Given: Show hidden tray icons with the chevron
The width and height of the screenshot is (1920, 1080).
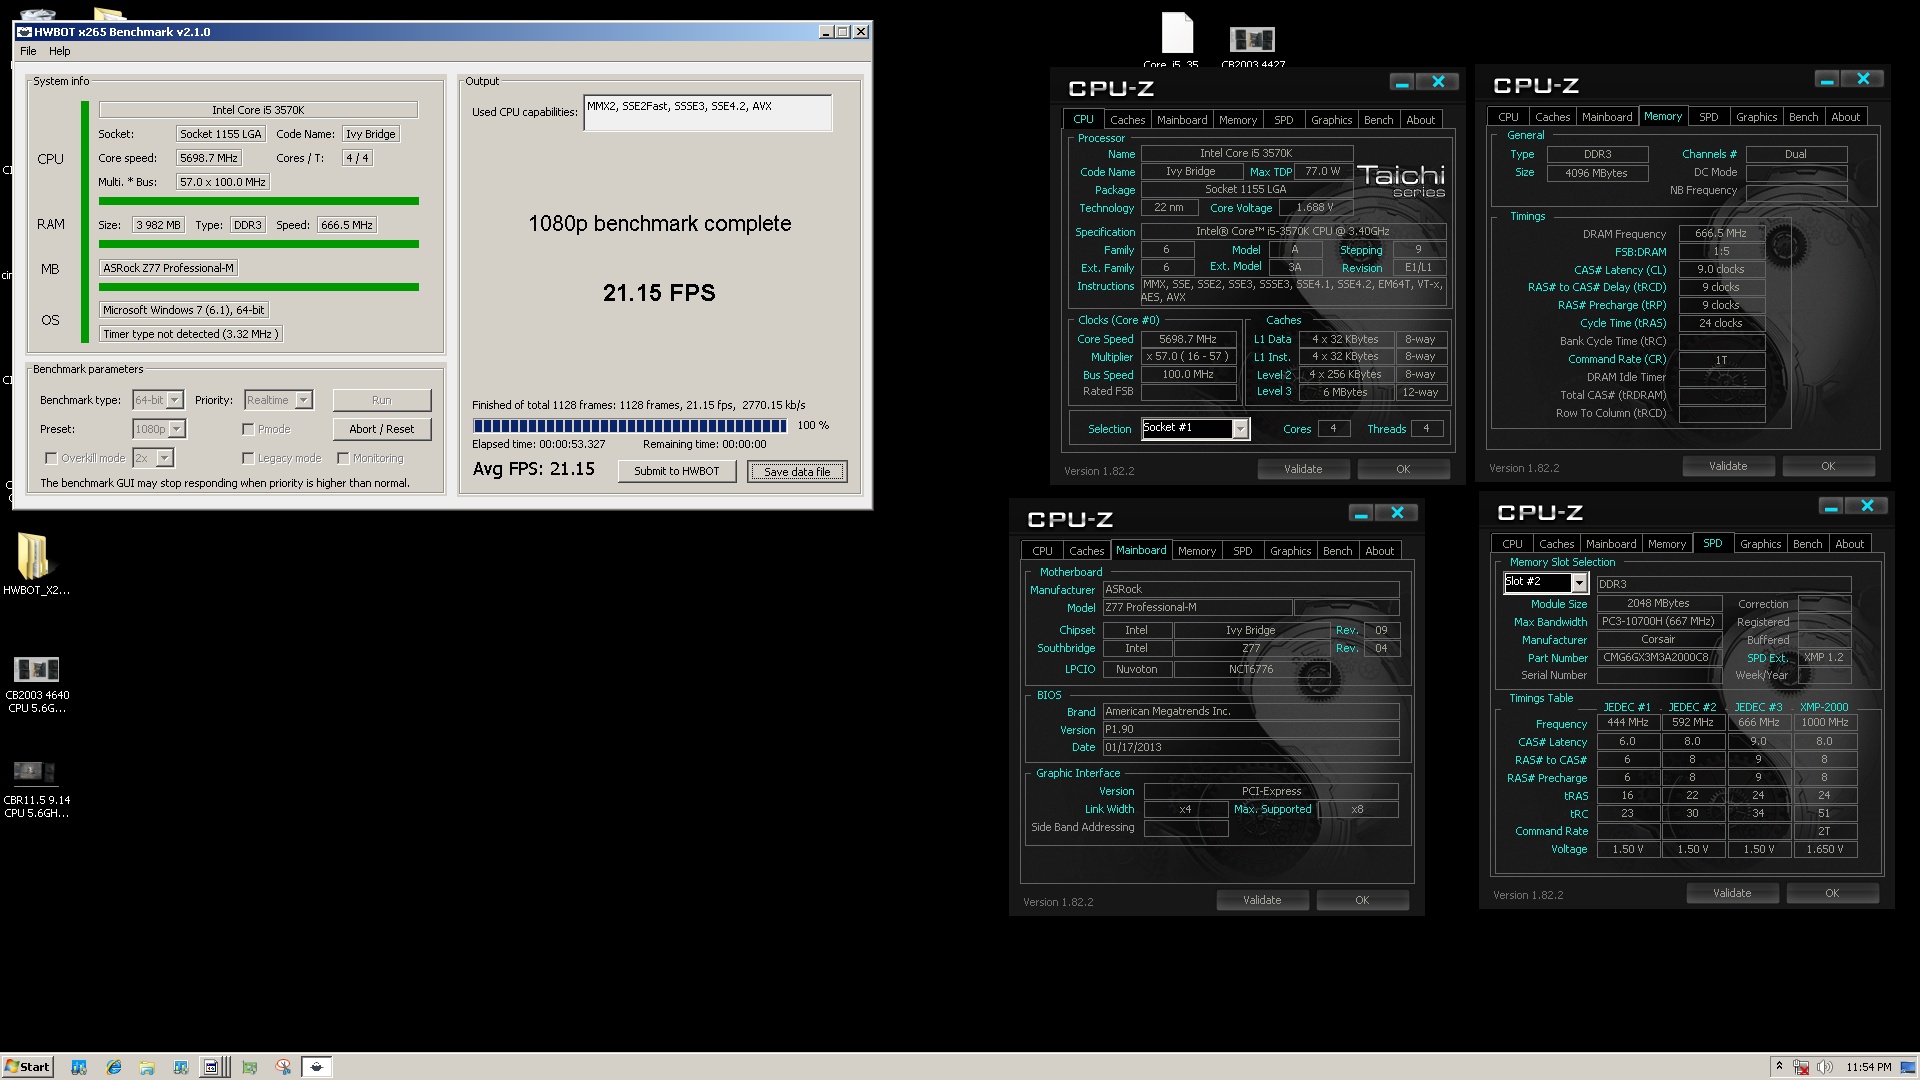Looking at the screenshot, I should pos(1779,1066).
